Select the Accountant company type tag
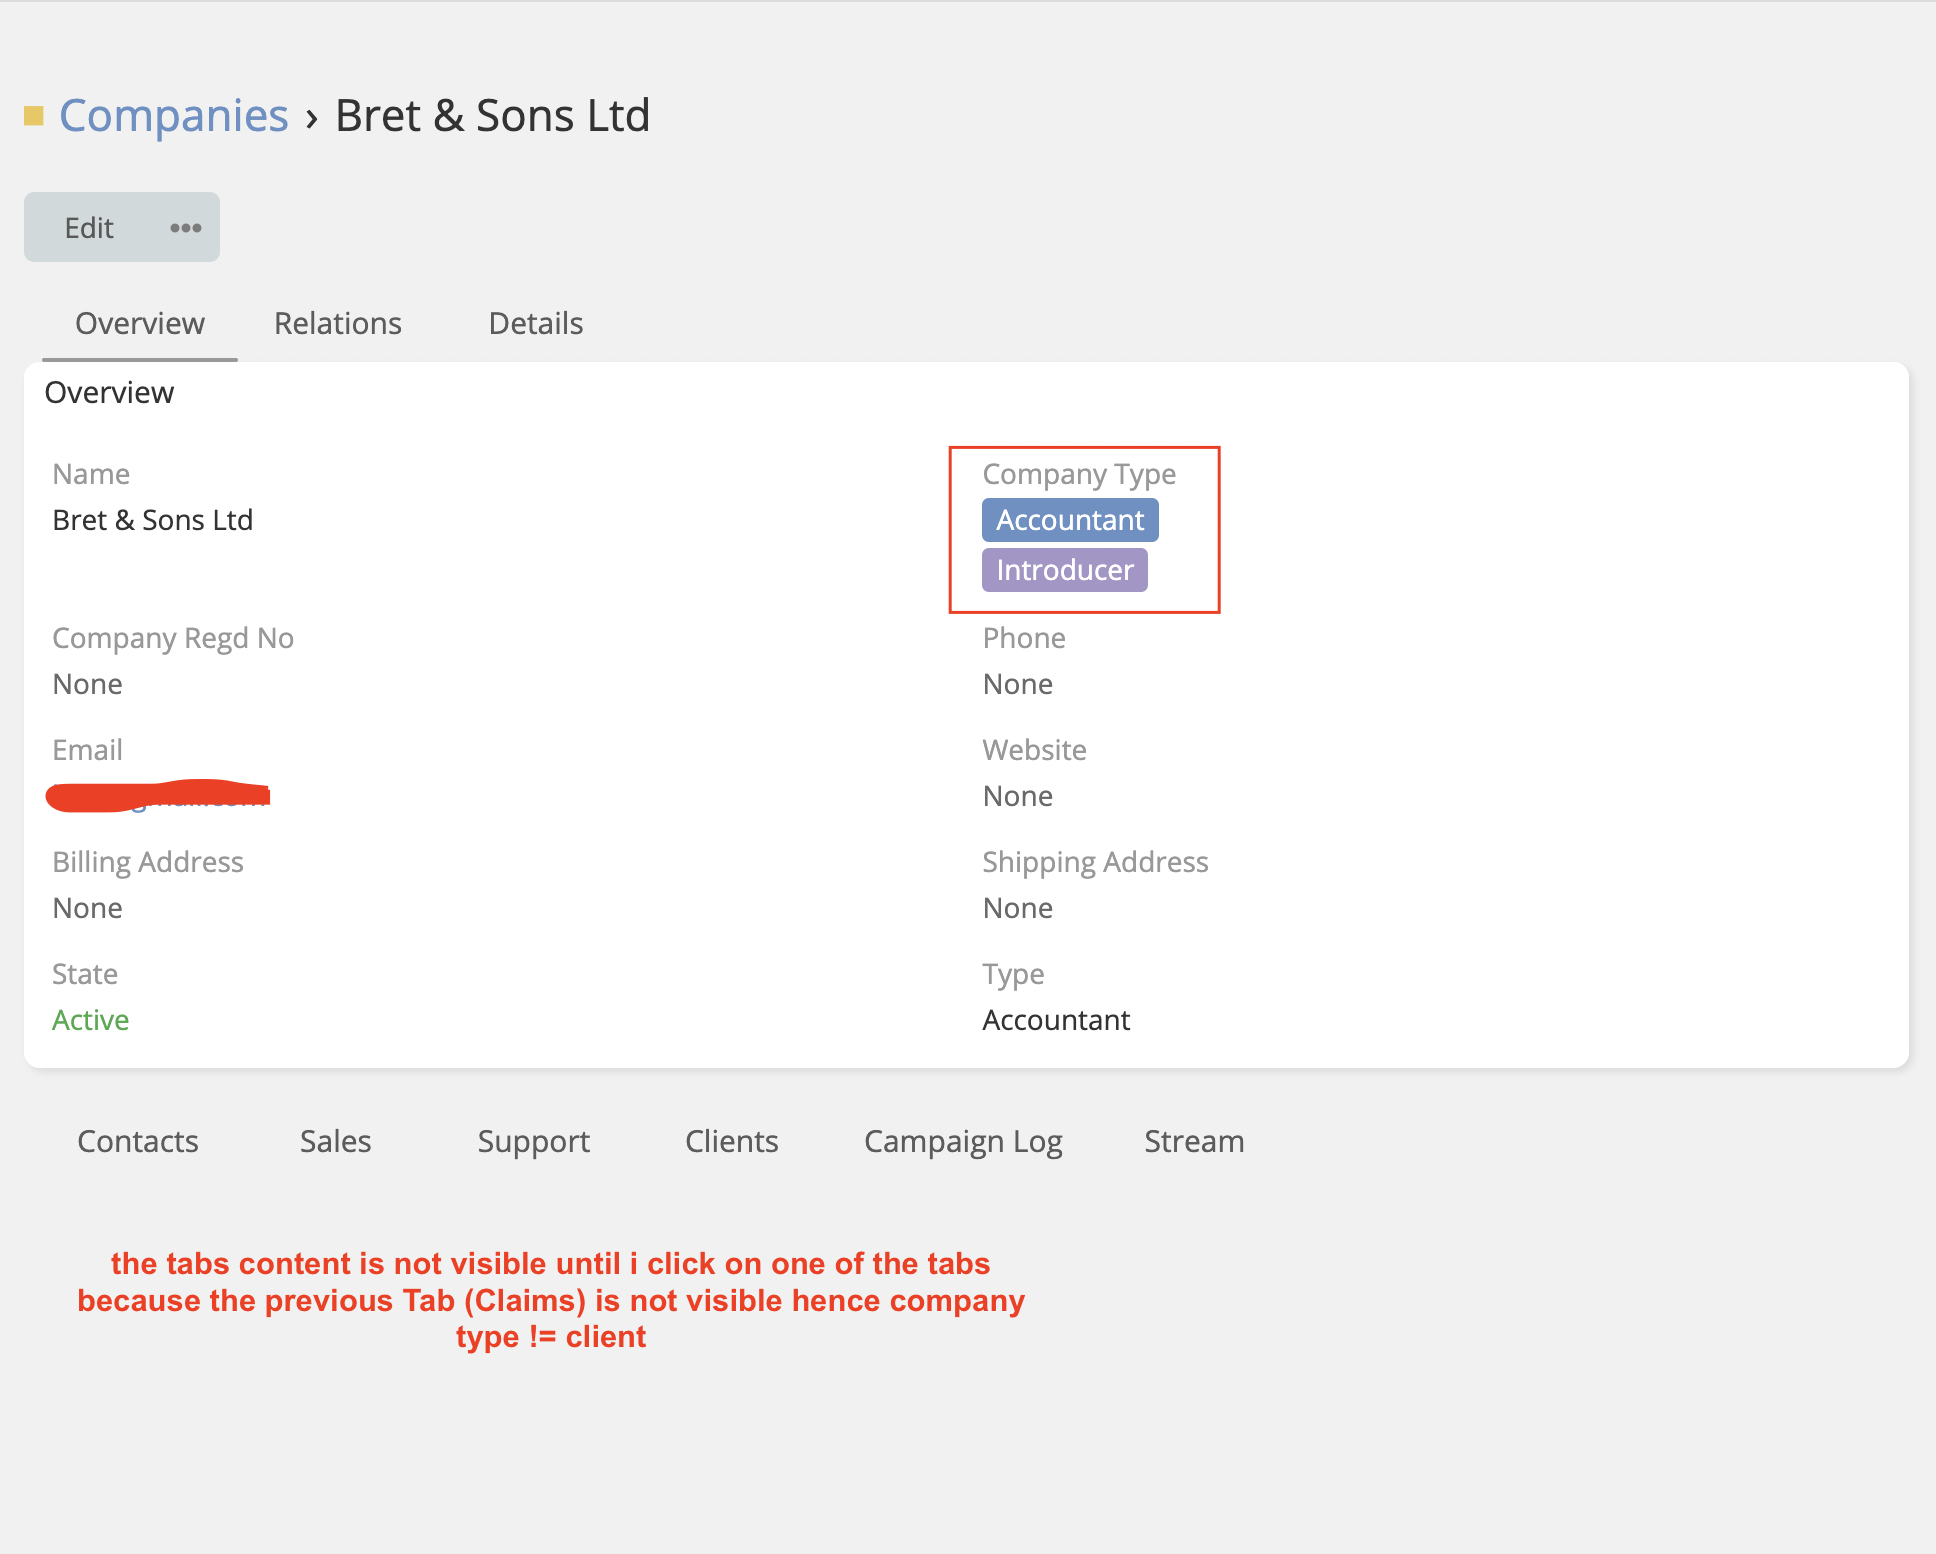 pyautogui.click(x=1069, y=519)
